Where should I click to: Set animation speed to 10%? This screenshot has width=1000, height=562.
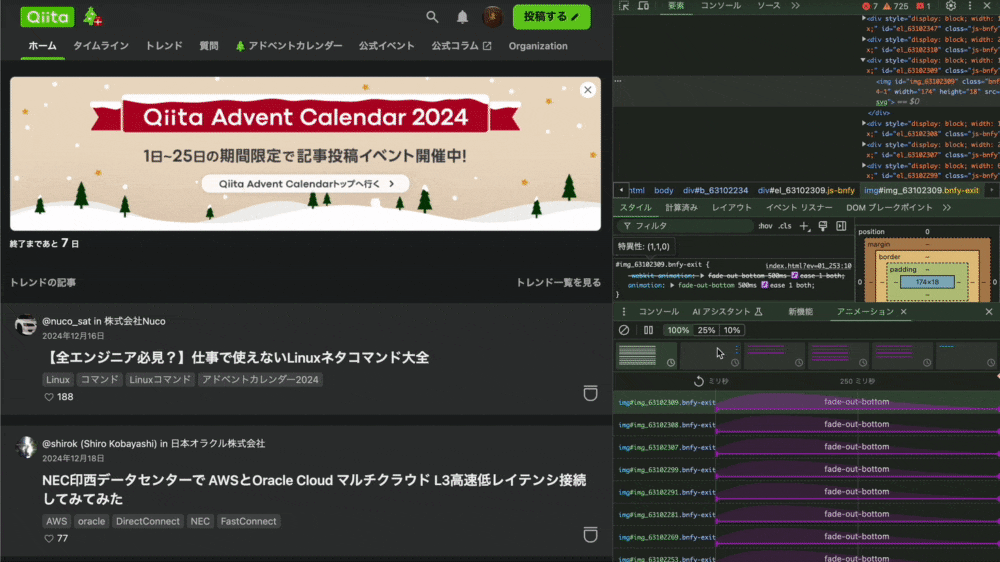tap(732, 330)
